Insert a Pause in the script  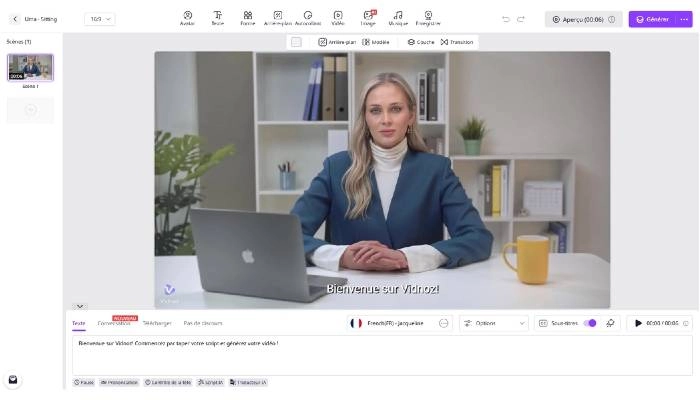84,383
